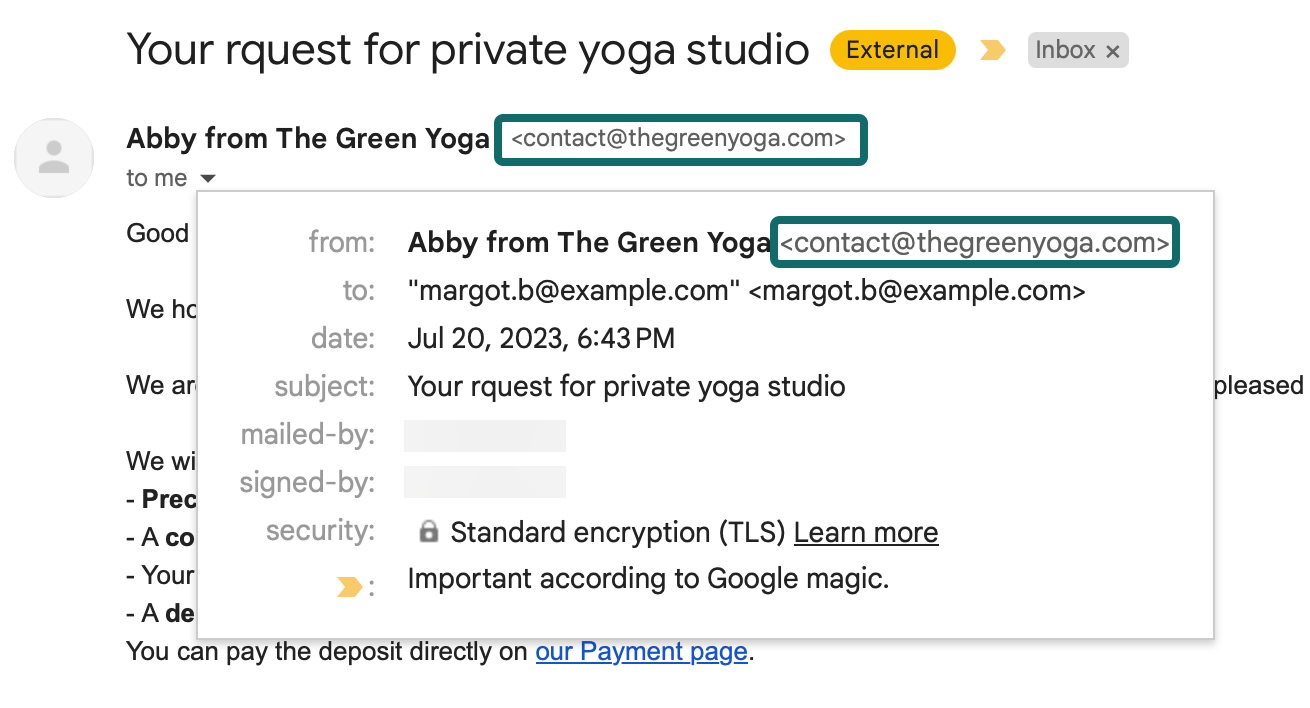Image resolution: width=1310 pixels, height=708 pixels.
Task: Click the subject text in details popup
Action: 626,386
